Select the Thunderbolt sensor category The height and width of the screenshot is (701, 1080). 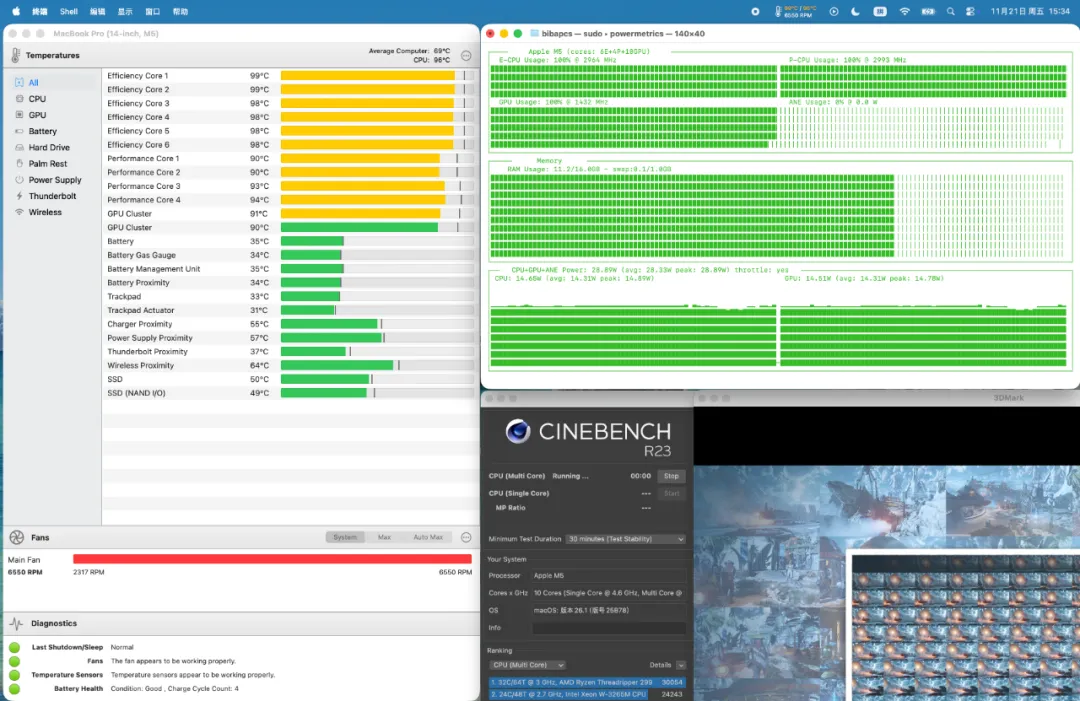(52, 196)
